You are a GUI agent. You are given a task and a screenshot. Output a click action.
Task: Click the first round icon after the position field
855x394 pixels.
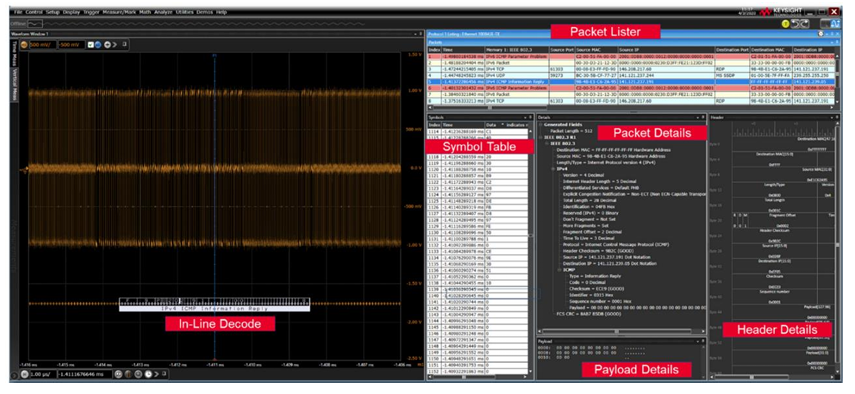coord(118,374)
